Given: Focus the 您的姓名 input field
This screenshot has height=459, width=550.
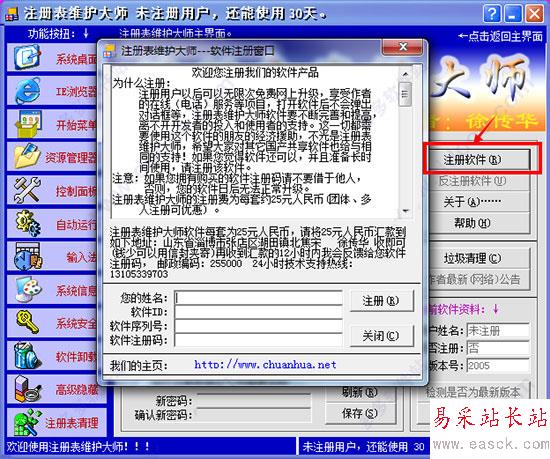Looking at the screenshot, I should (258, 298).
